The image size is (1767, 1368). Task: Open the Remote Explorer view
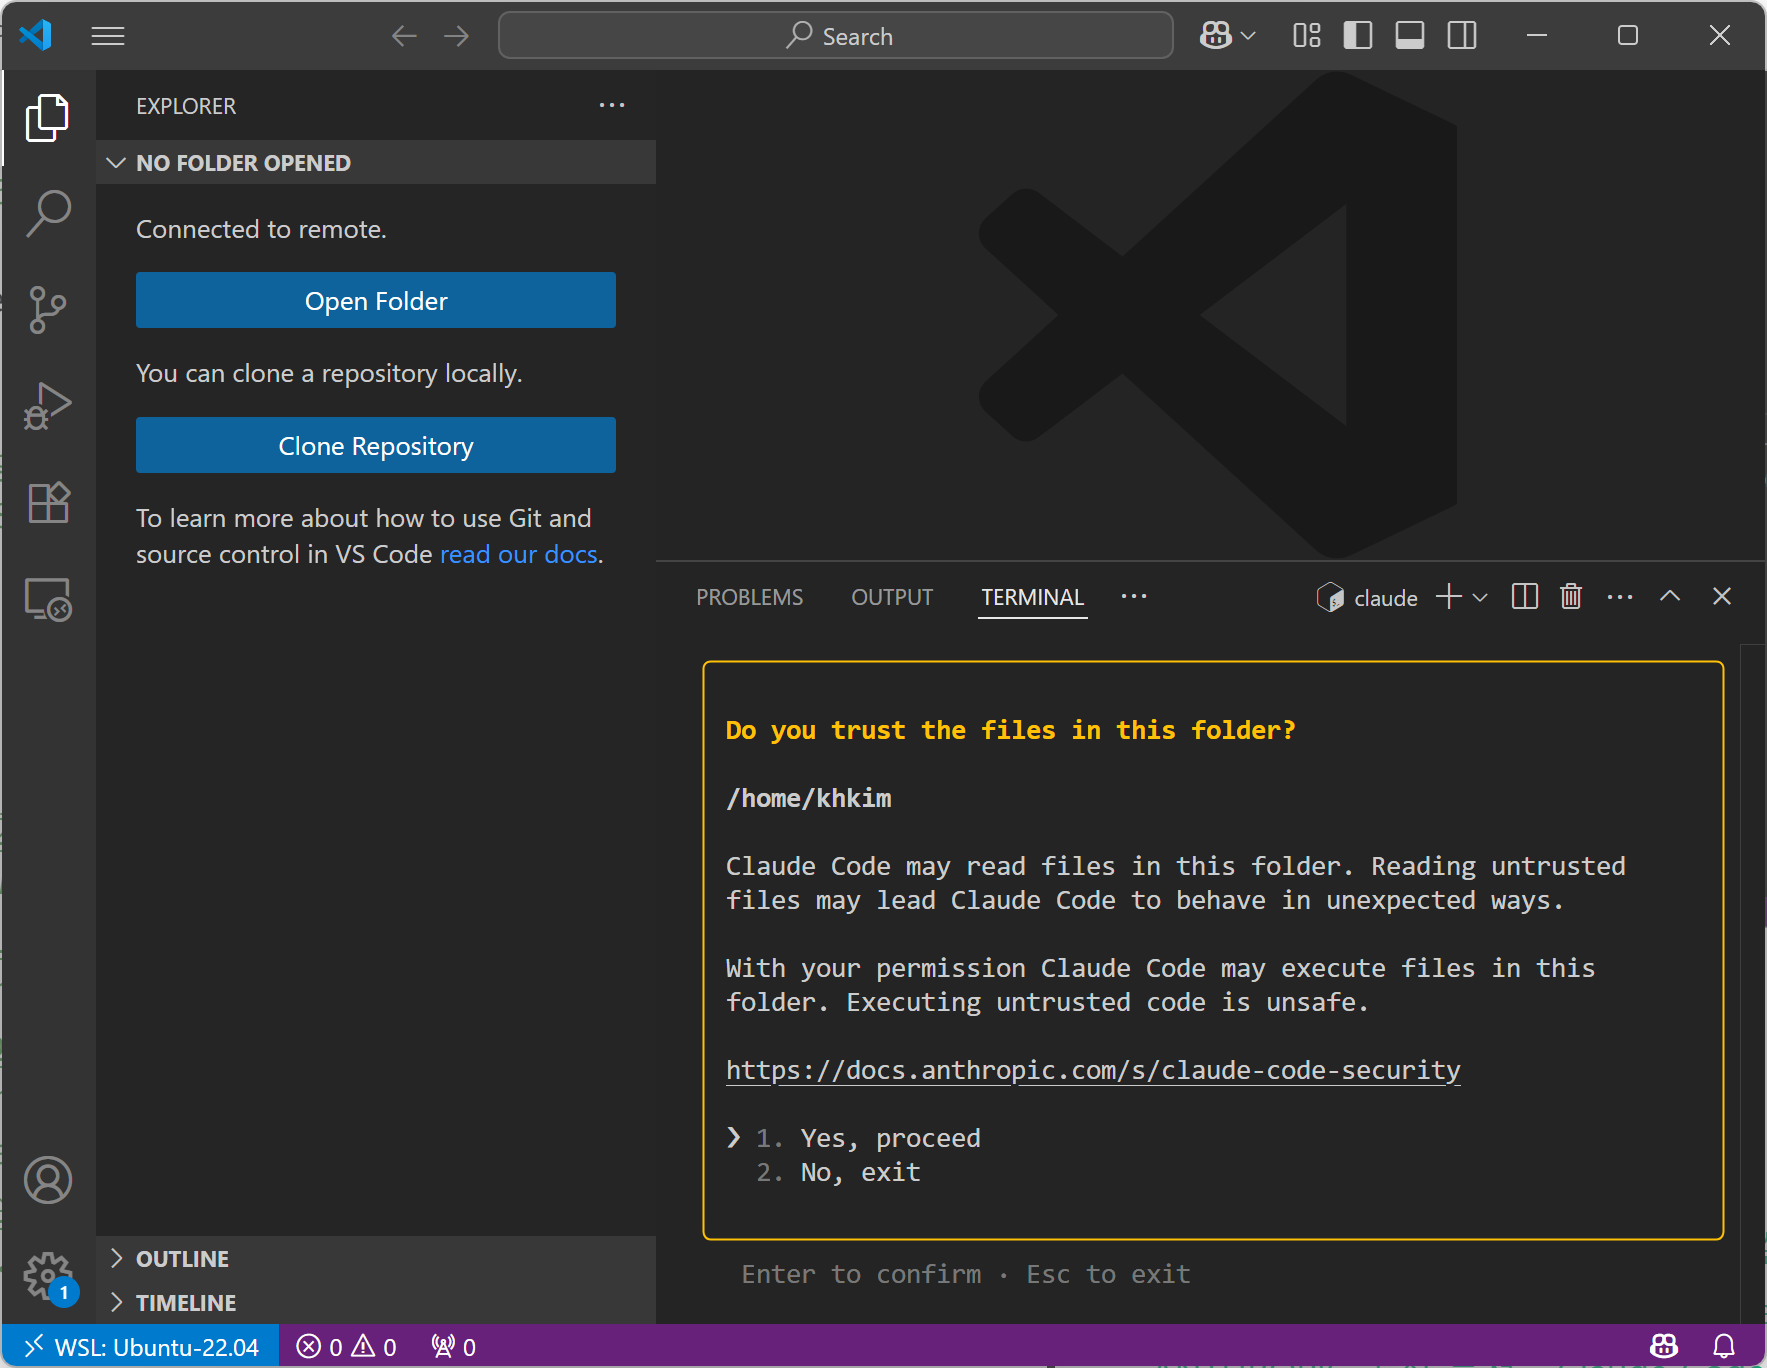48,599
